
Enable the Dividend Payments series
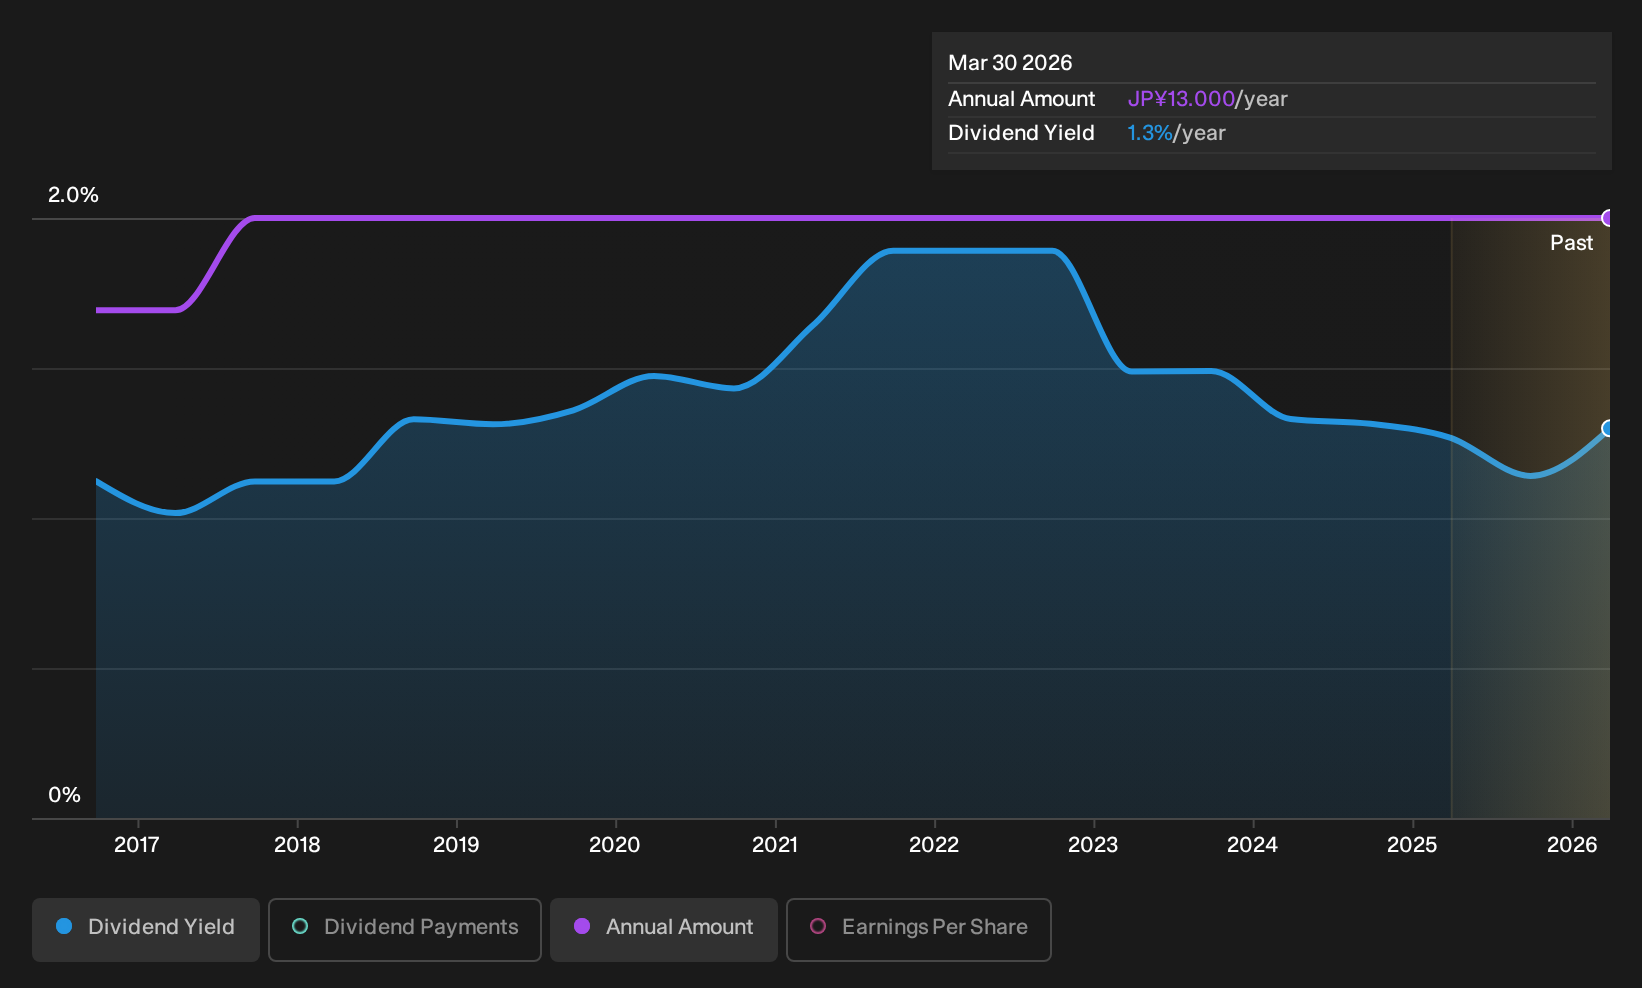(x=405, y=930)
